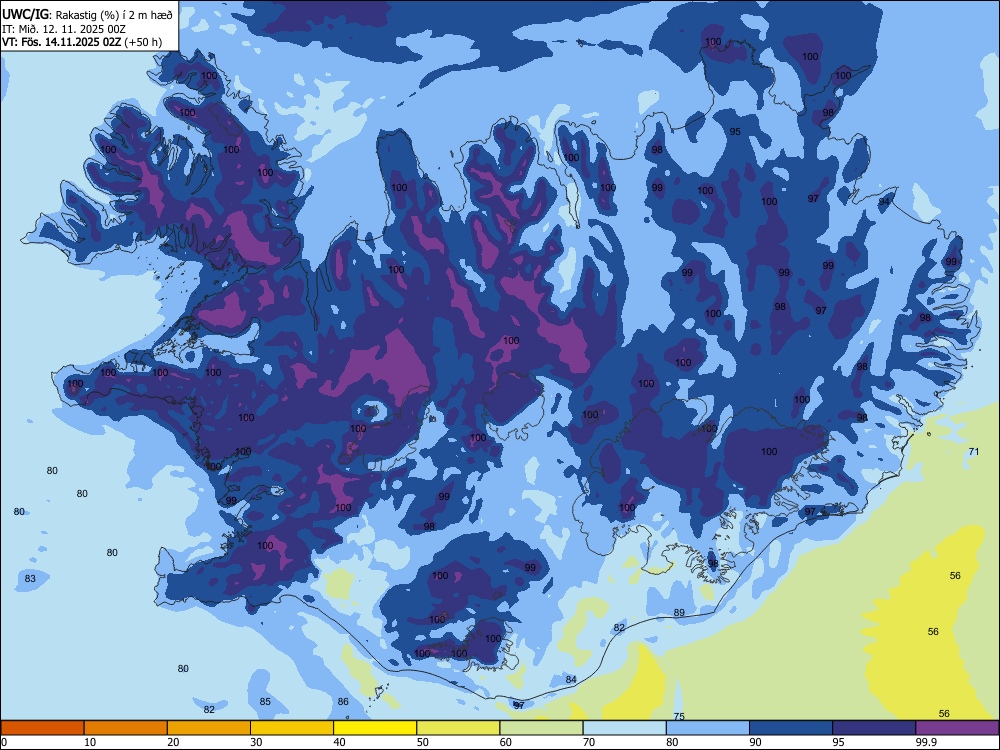This screenshot has height=750, width=1000.
Task: Click the dark orange 0–10 legend swatch
Action: pyautogui.click(x=42, y=728)
